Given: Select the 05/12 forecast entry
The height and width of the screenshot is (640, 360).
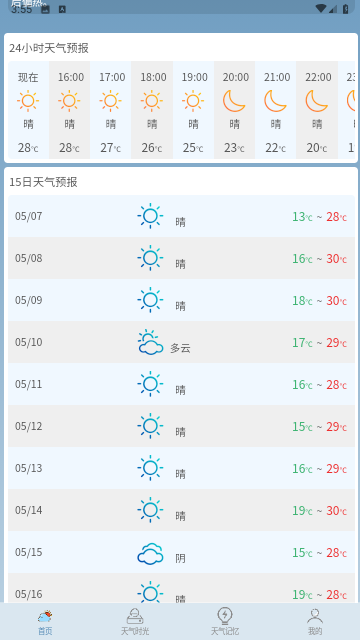Looking at the screenshot, I should pyautogui.click(x=181, y=426).
